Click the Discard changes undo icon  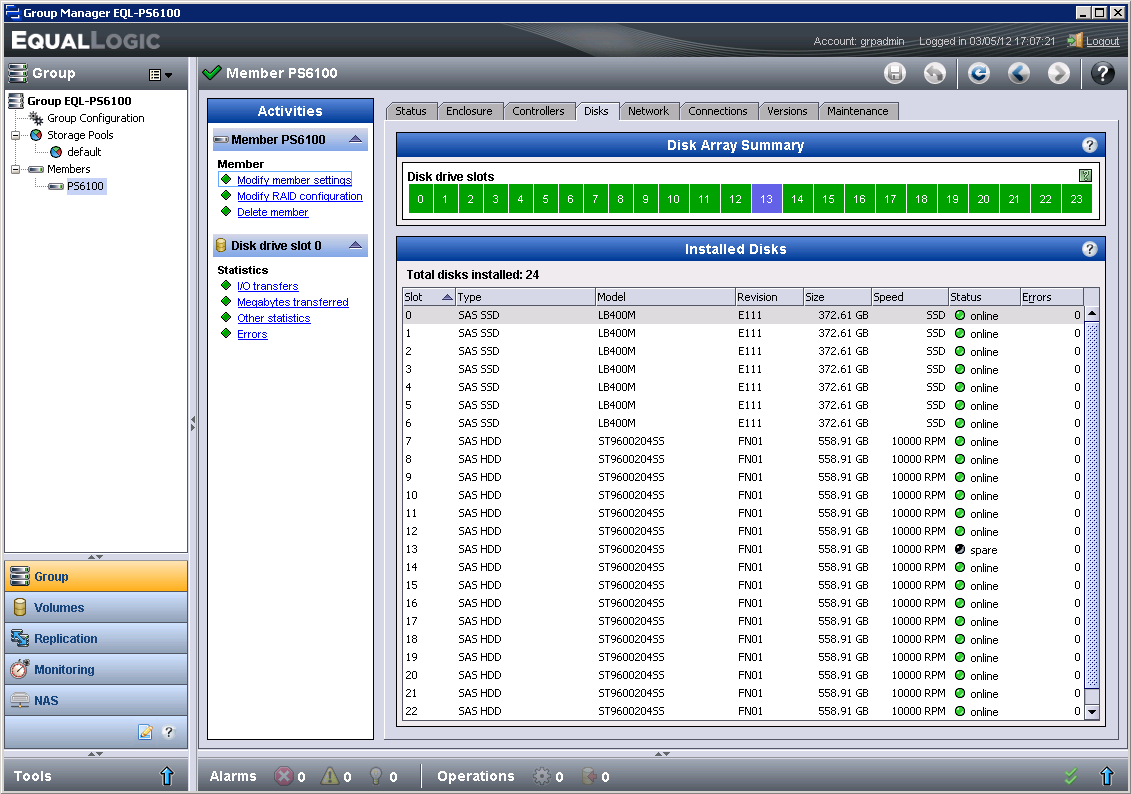935,73
